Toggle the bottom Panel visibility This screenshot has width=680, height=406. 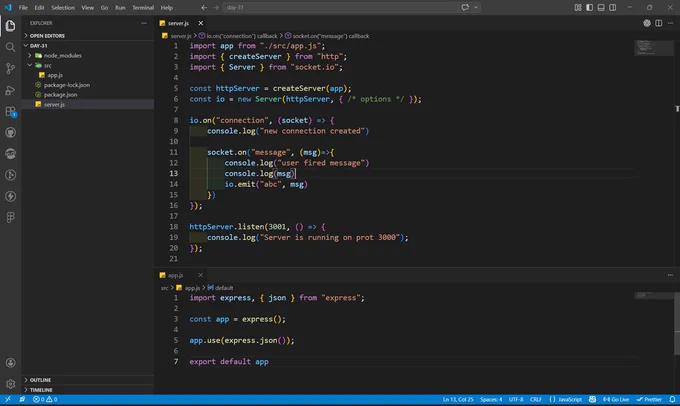601,7
